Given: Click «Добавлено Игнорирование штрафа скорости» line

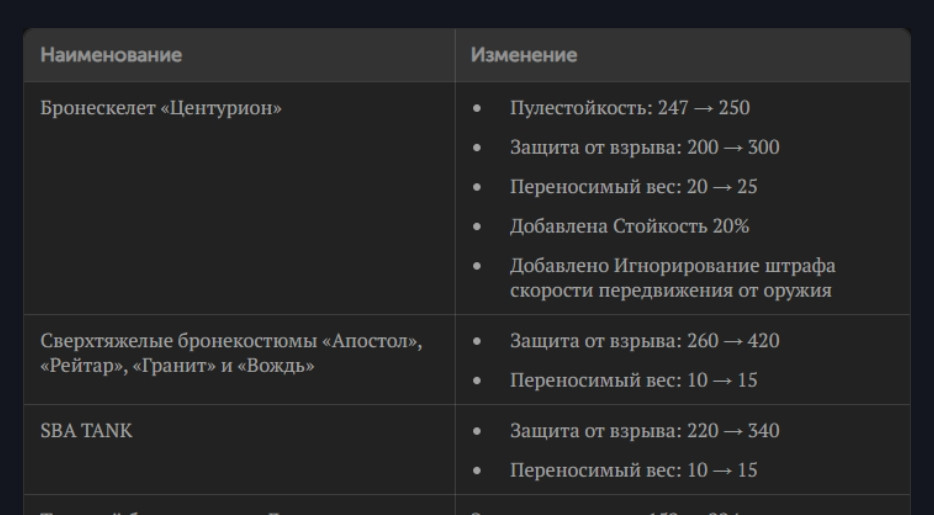Looking at the screenshot, I should tap(673, 278).
